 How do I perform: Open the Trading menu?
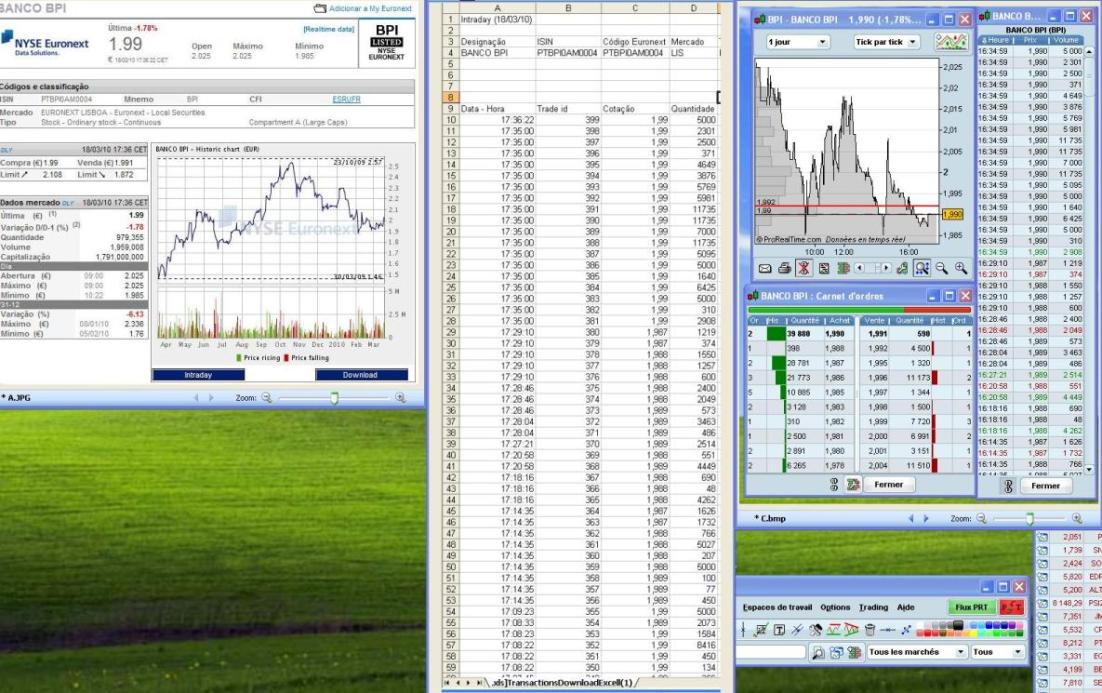tap(873, 607)
